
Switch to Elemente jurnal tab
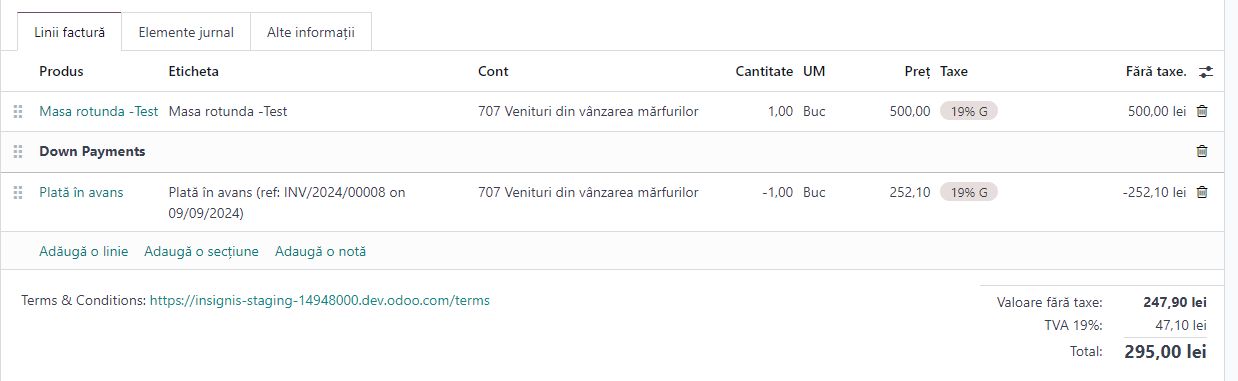[186, 32]
